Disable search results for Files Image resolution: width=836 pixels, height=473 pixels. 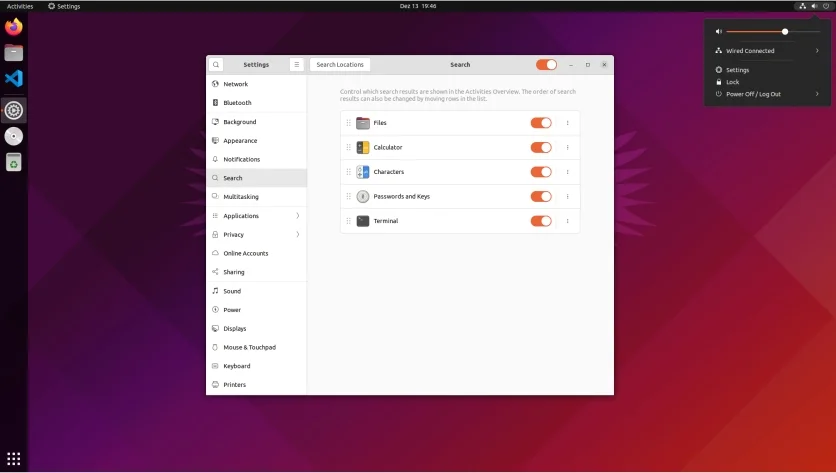[x=541, y=123]
